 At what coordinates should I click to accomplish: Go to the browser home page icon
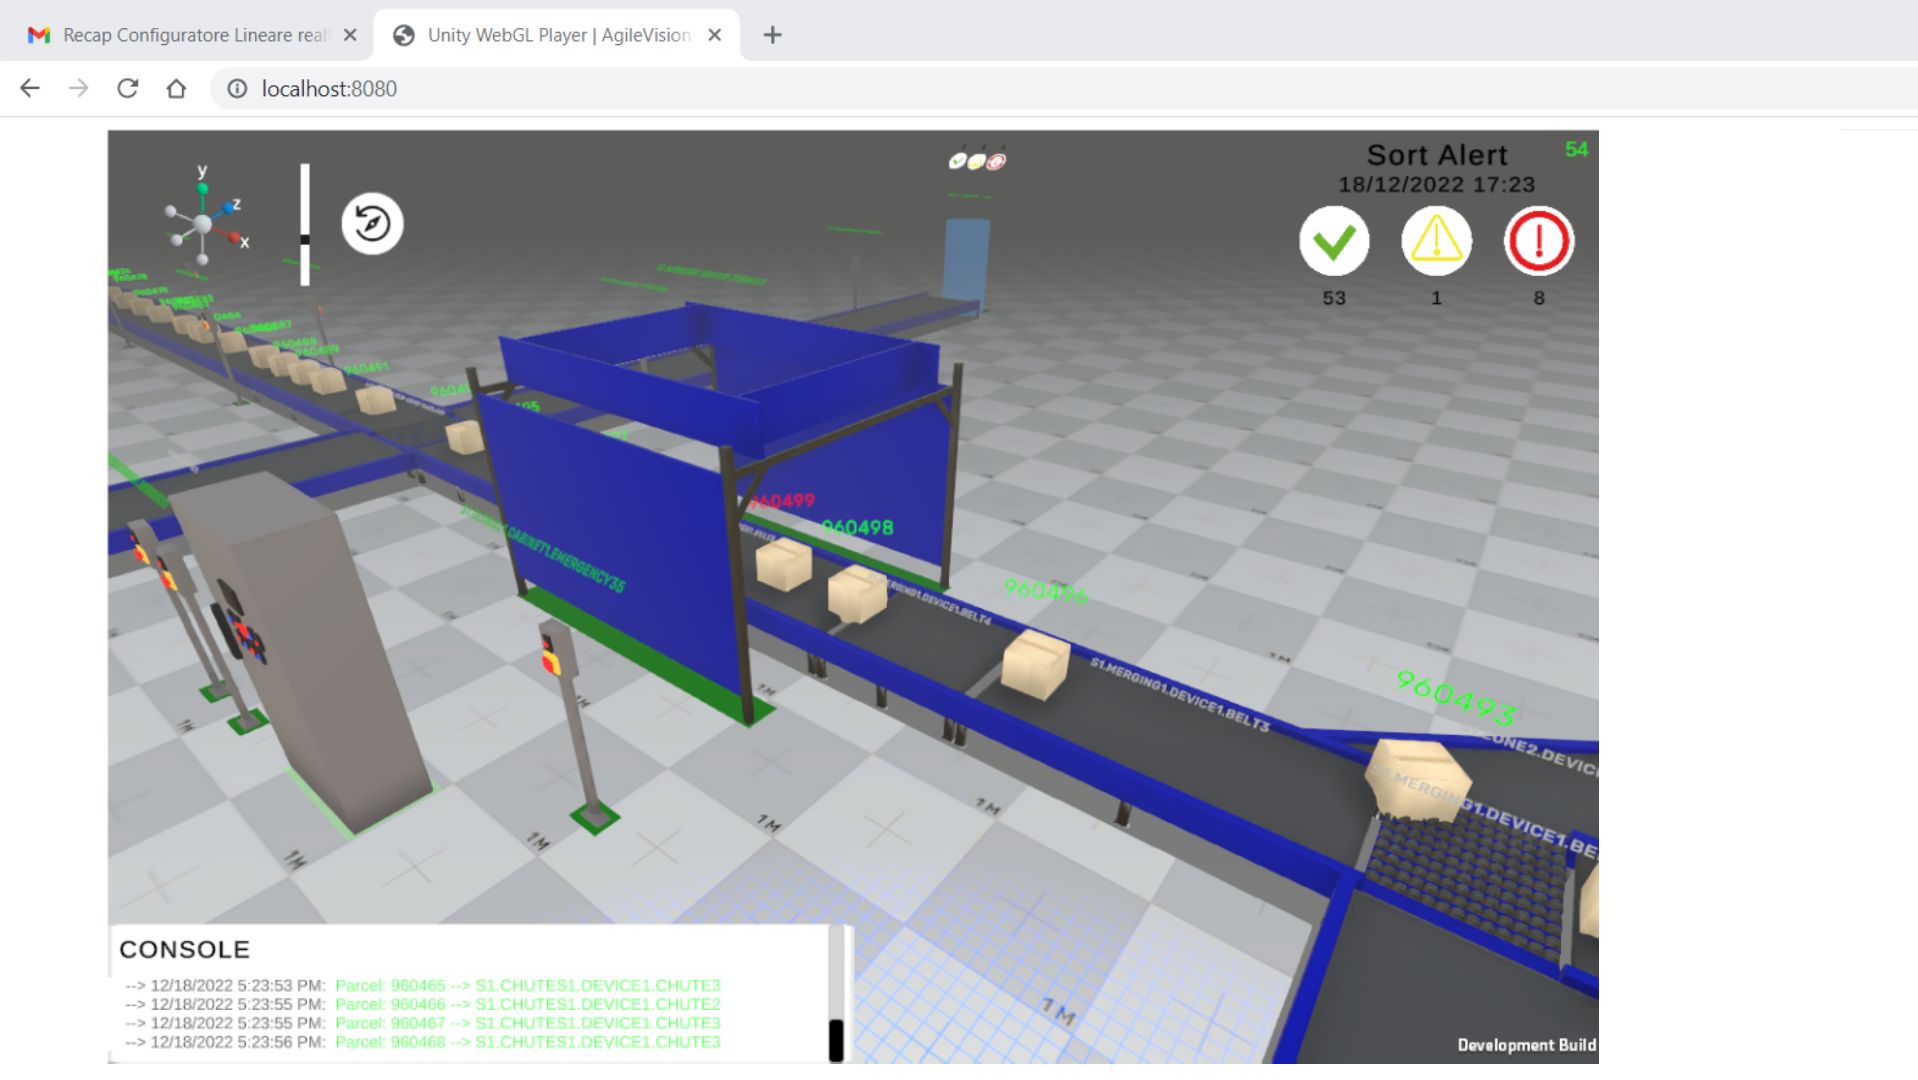point(176,89)
